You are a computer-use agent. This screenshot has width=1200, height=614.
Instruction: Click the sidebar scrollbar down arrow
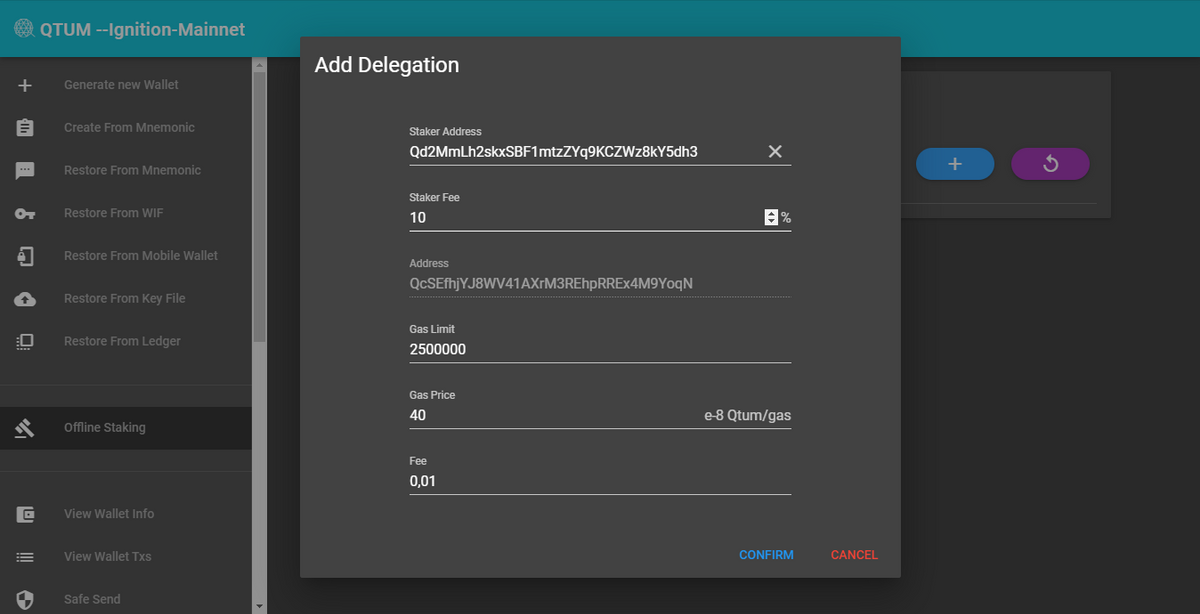(x=260, y=605)
